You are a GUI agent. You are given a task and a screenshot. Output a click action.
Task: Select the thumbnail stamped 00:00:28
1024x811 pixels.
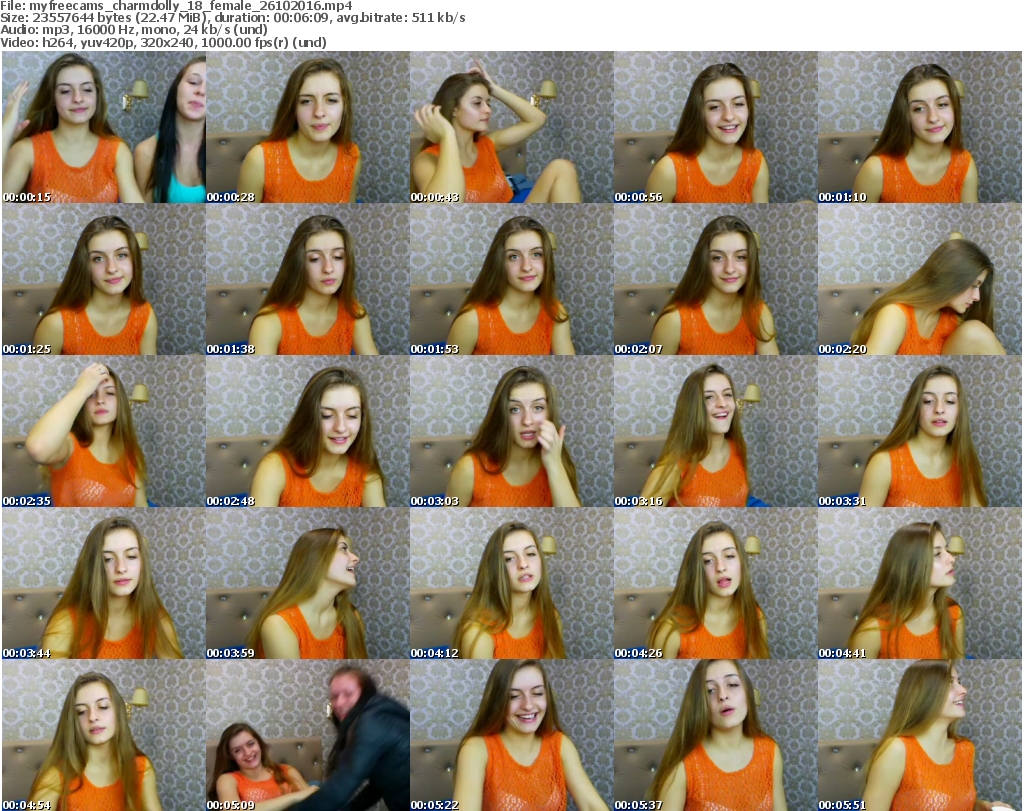(308, 127)
